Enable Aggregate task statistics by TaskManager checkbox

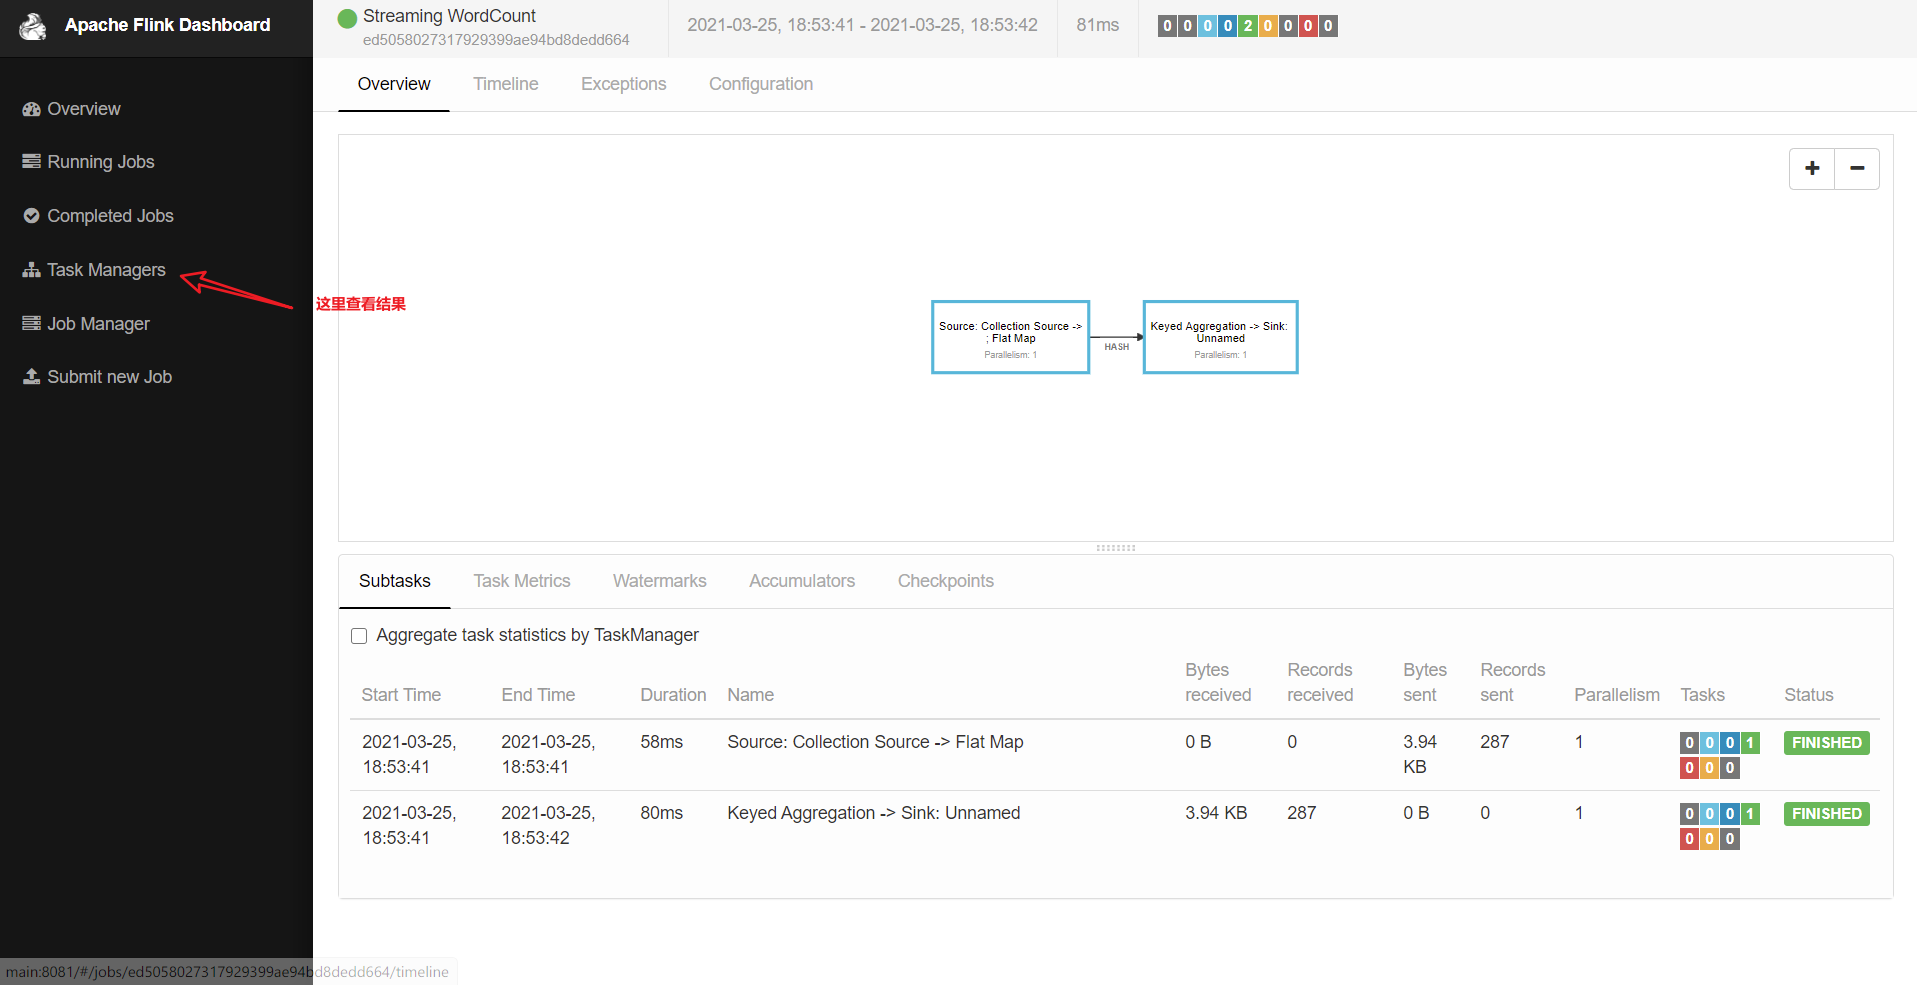pos(359,636)
